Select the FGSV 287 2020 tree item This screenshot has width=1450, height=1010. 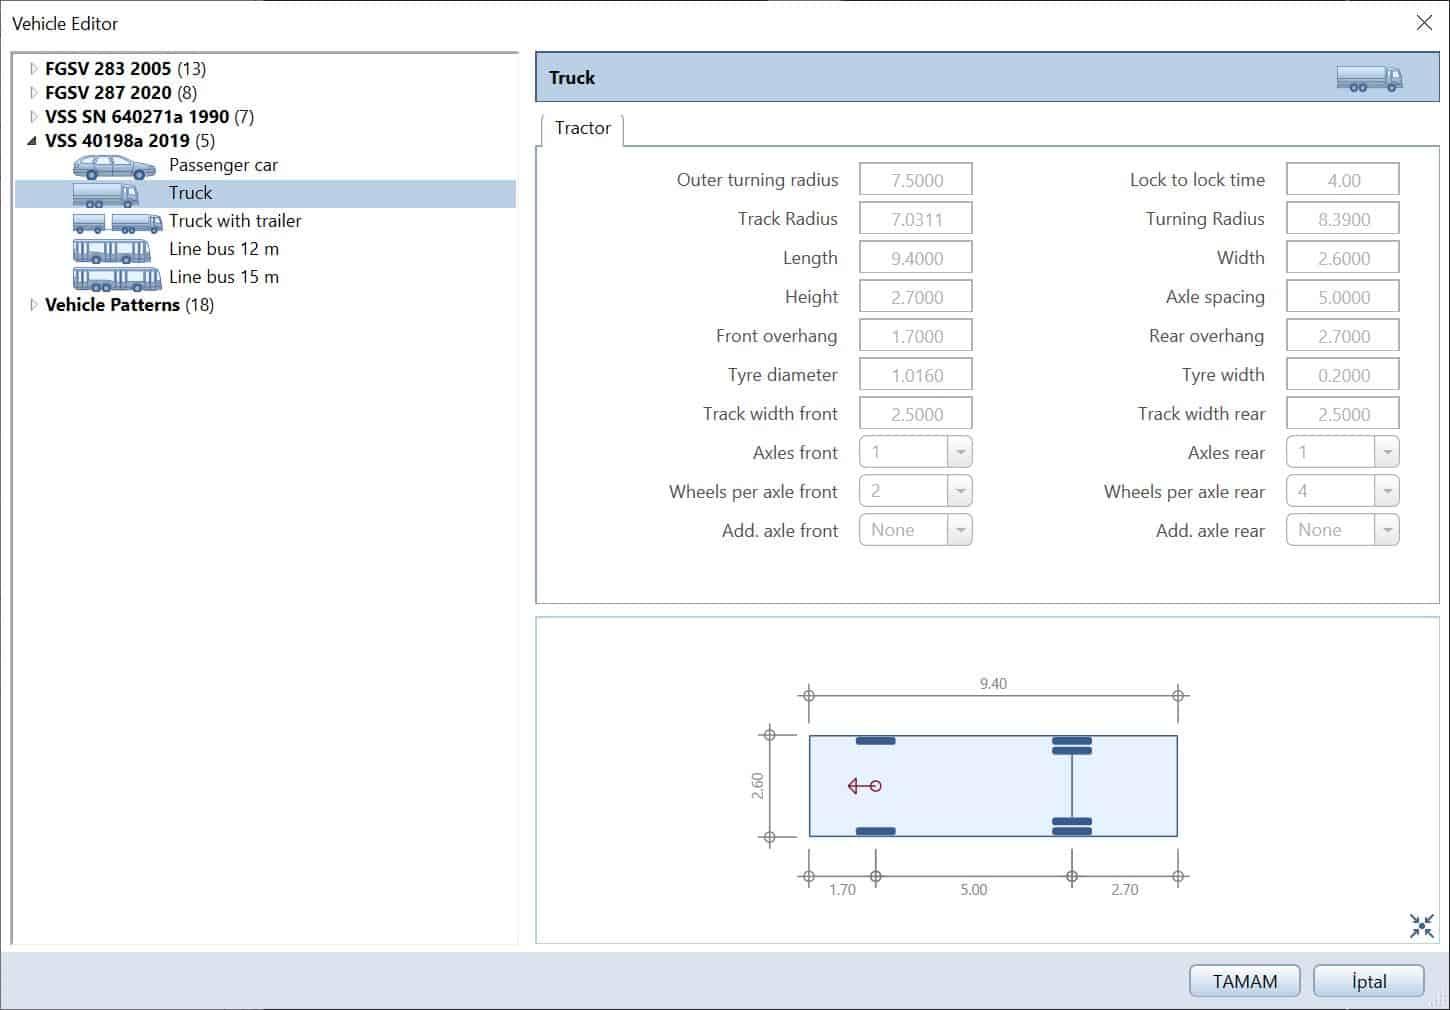point(108,93)
